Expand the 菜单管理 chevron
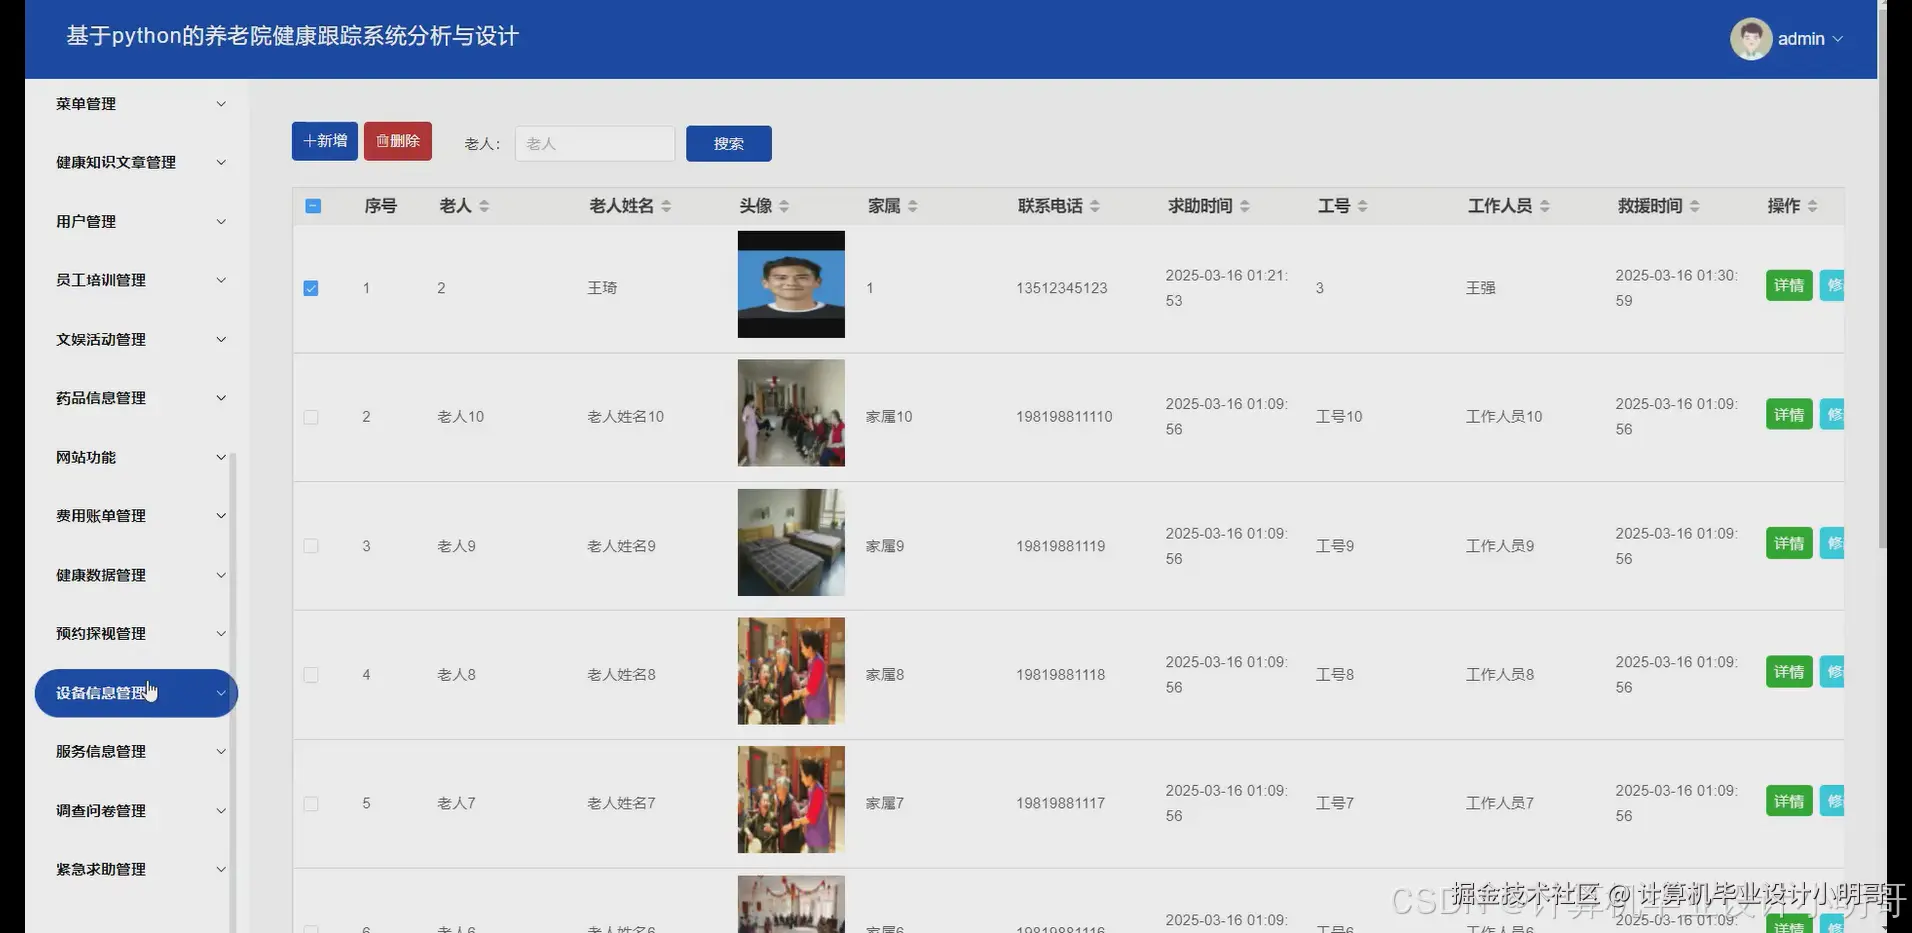The width and height of the screenshot is (1912, 933). click(x=221, y=104)
